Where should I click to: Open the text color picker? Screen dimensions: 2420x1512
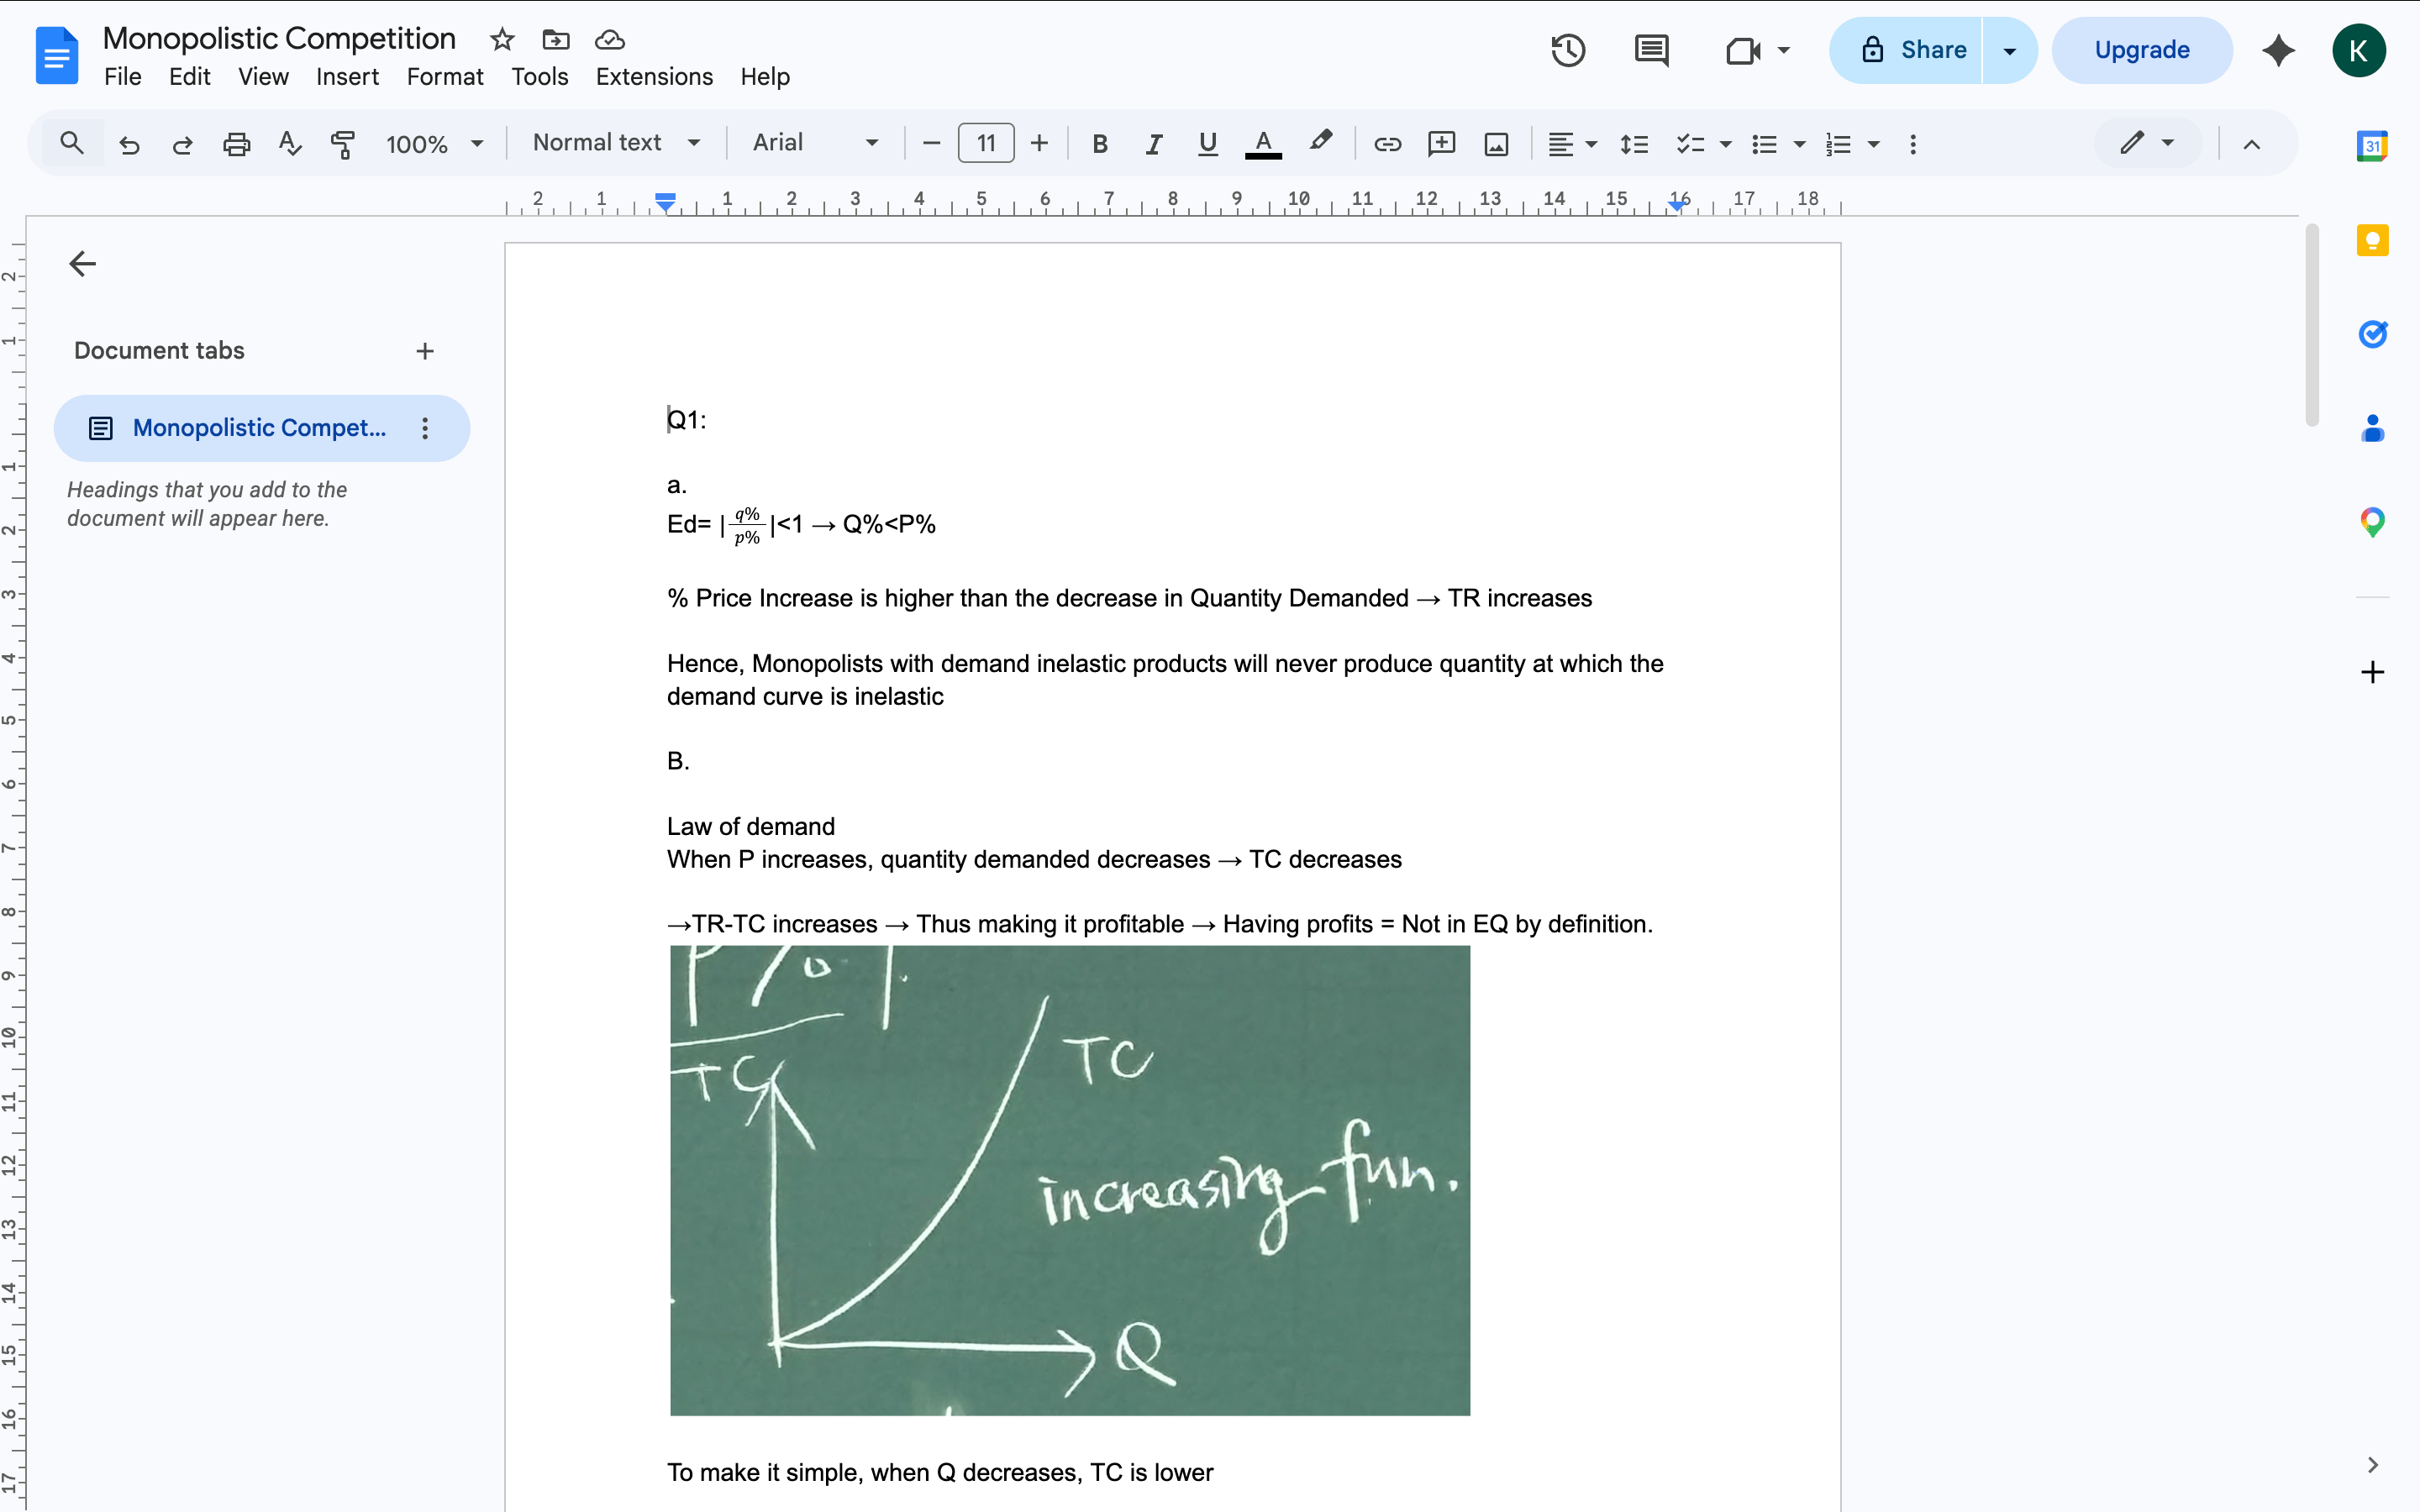pos(1263,144)
